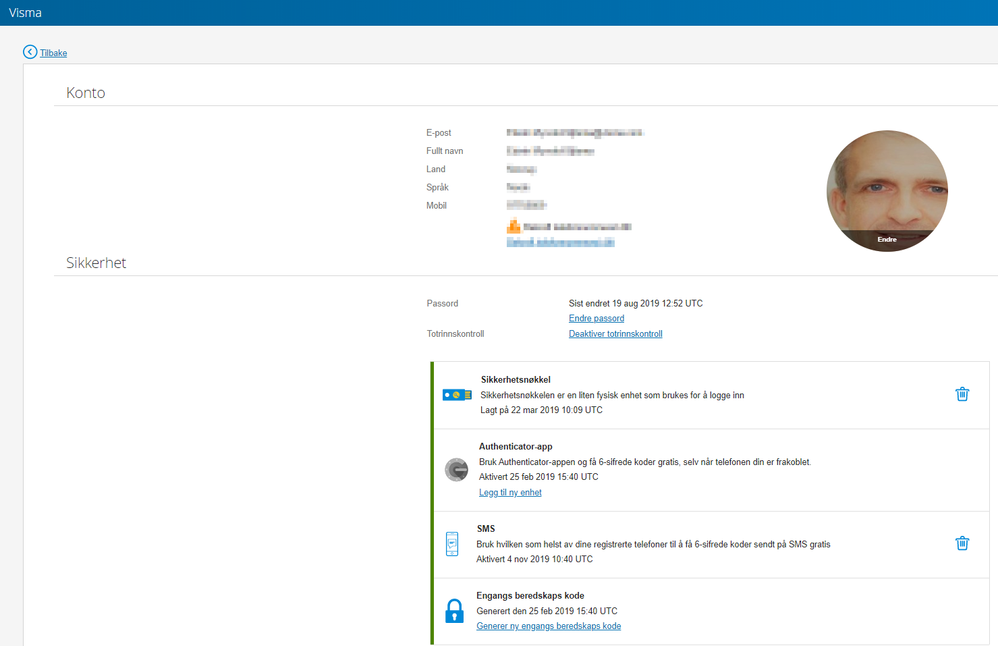Select the Konto section heading
Screen dimensions: 998x646
coord(86,93)
